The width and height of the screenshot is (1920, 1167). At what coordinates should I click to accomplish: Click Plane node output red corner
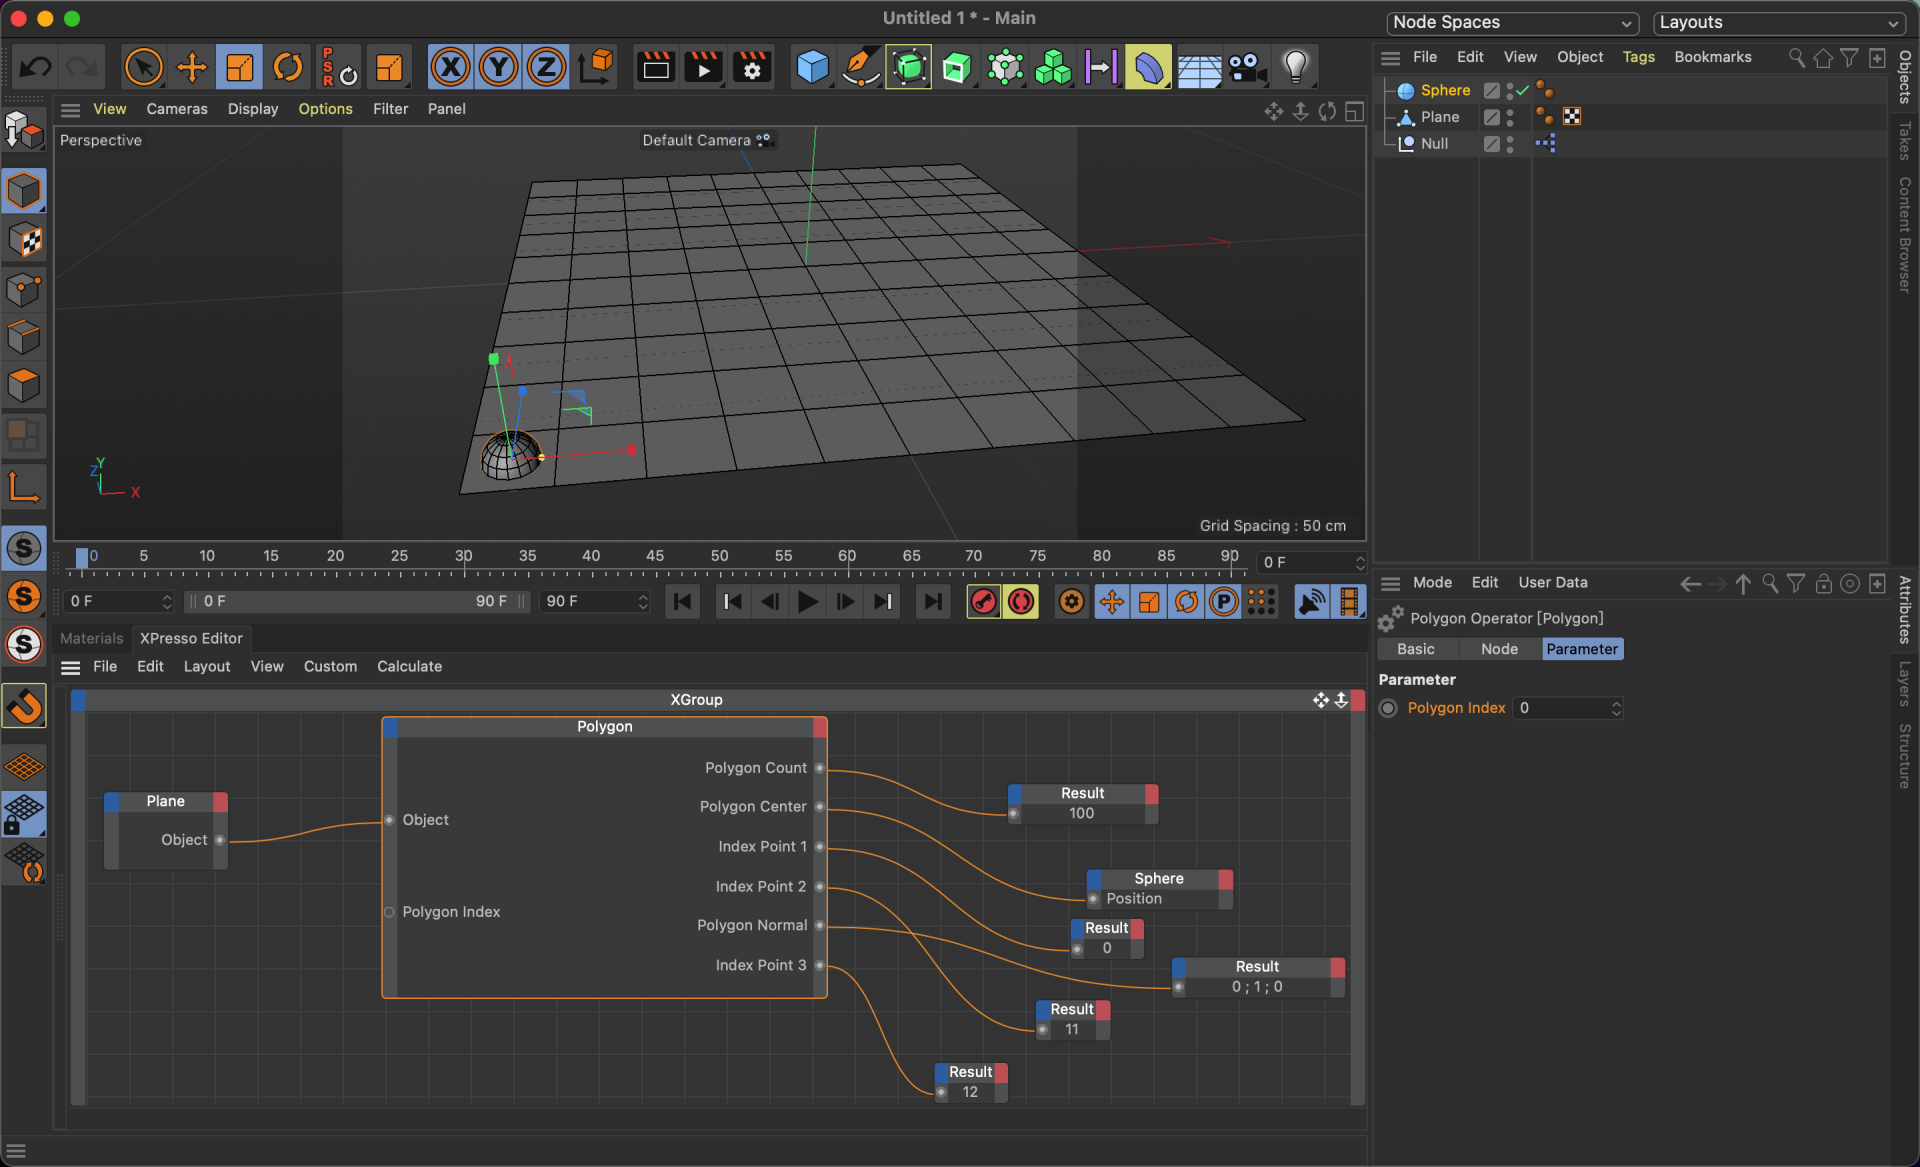[220, 801]
